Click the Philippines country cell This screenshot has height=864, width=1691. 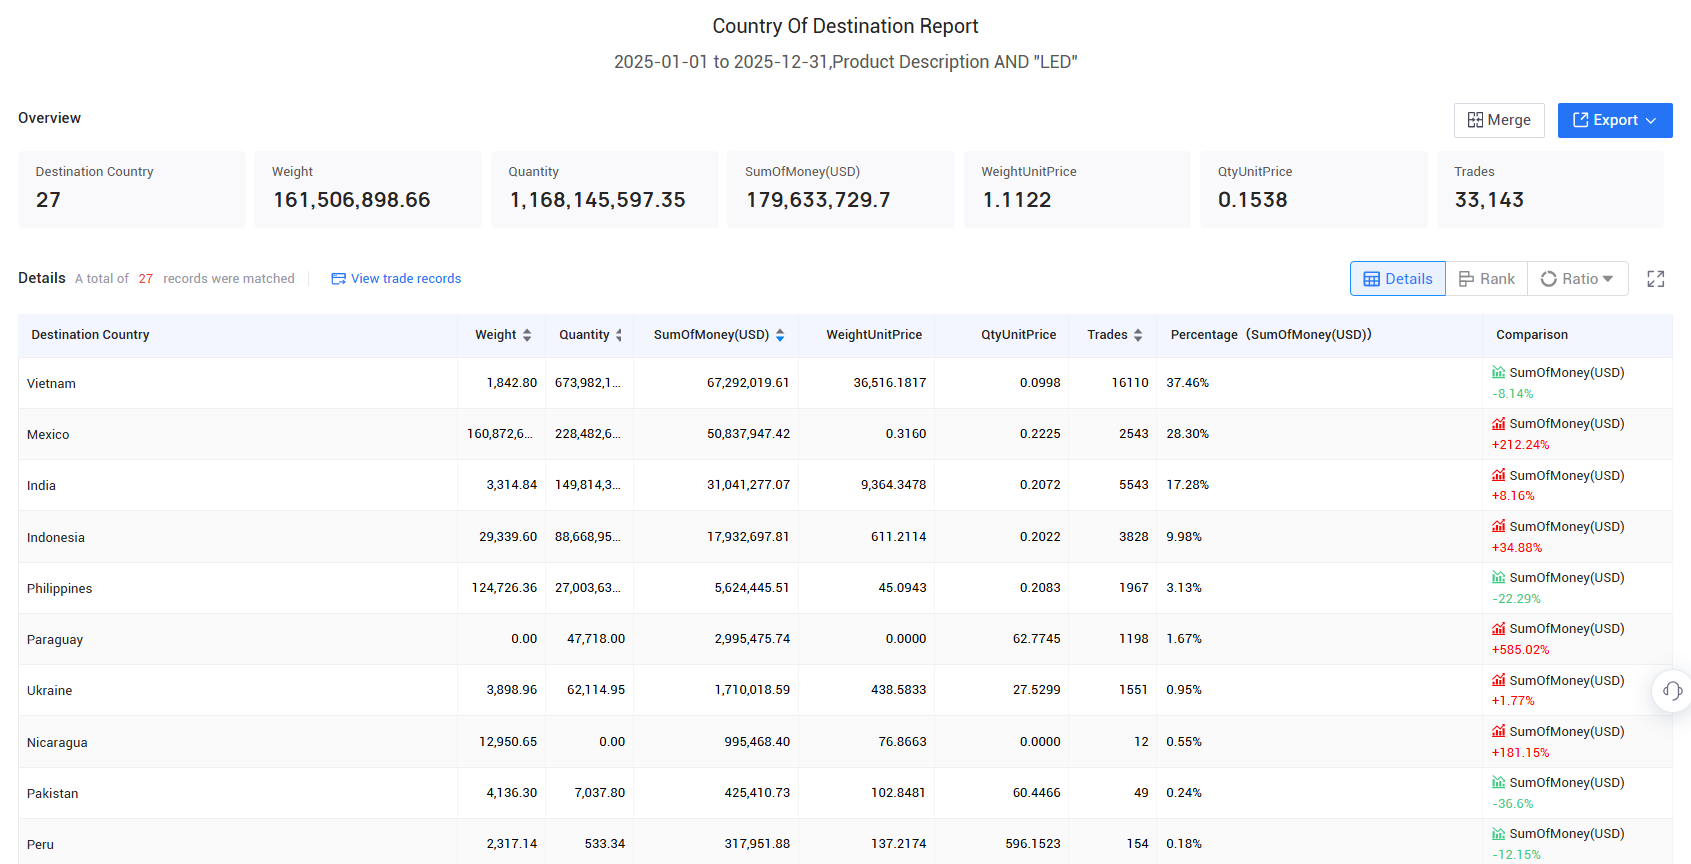pyautogui.click(x=238, y=588)
